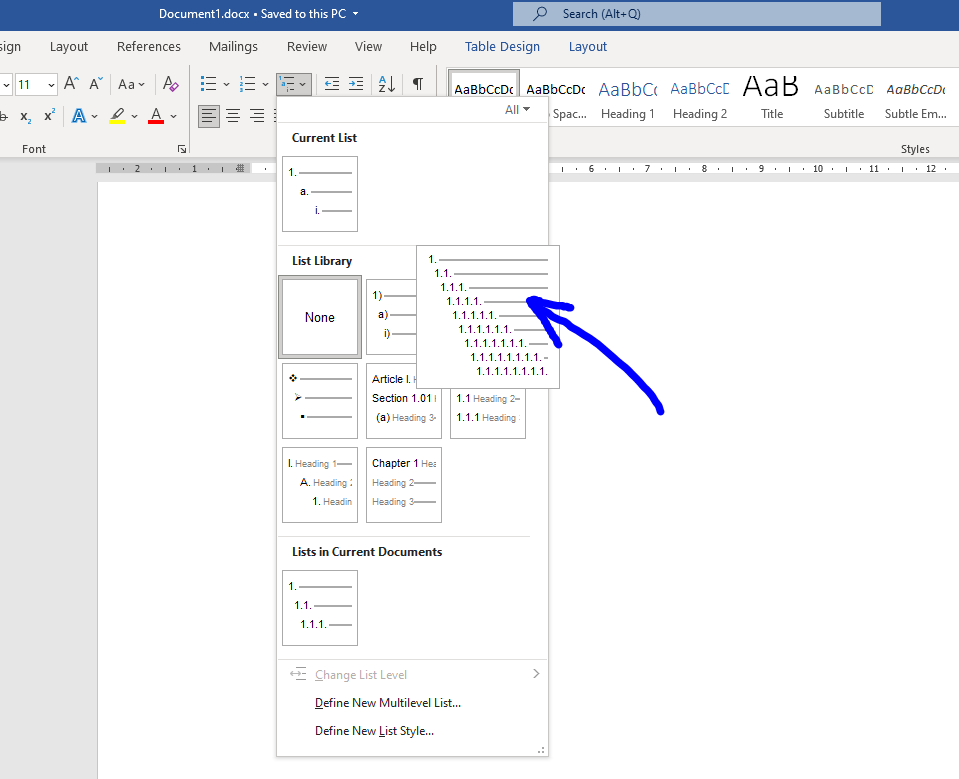
Task: Toggle superscript formatting
Action: pyautogui.click(x=49, y=116)
